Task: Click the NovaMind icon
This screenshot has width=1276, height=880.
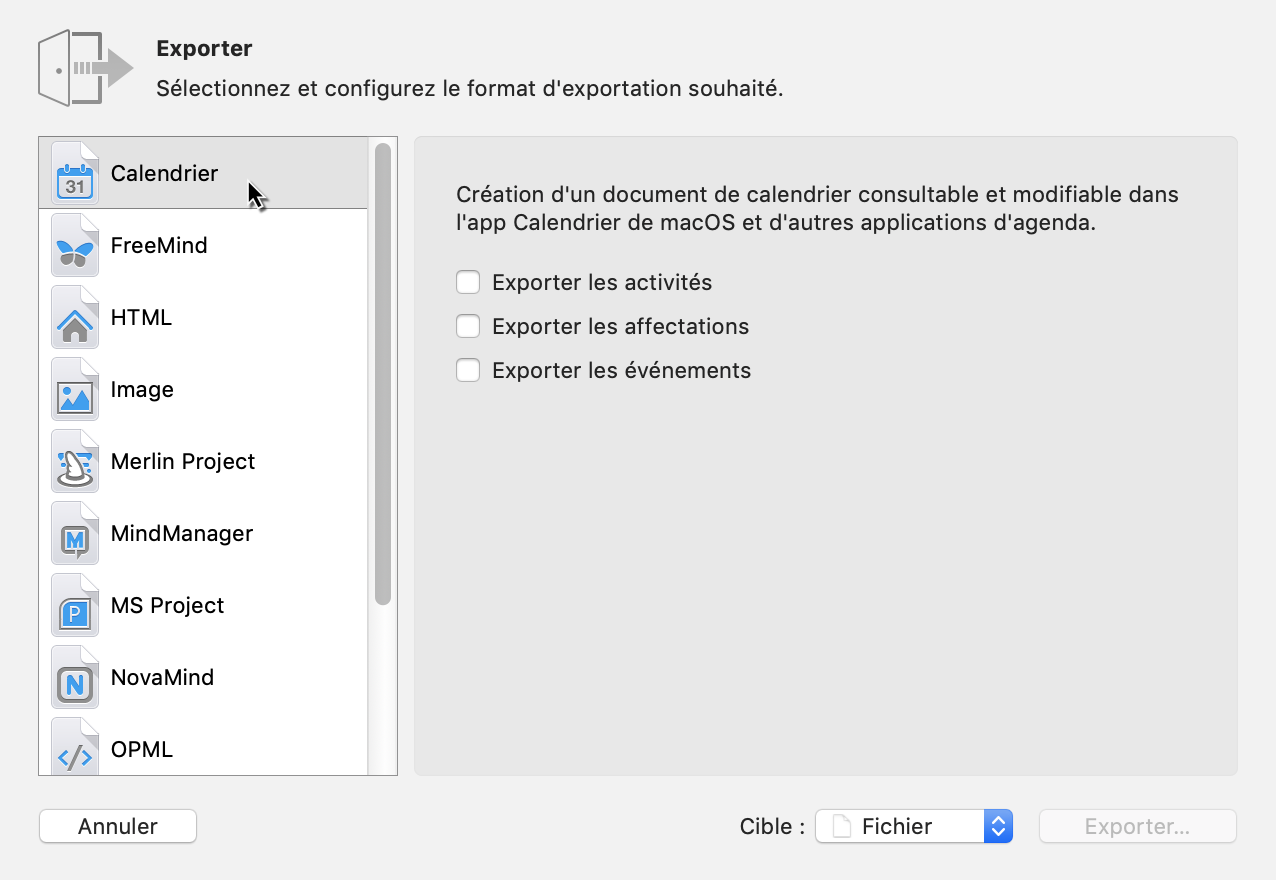Action: click(75, 676)
